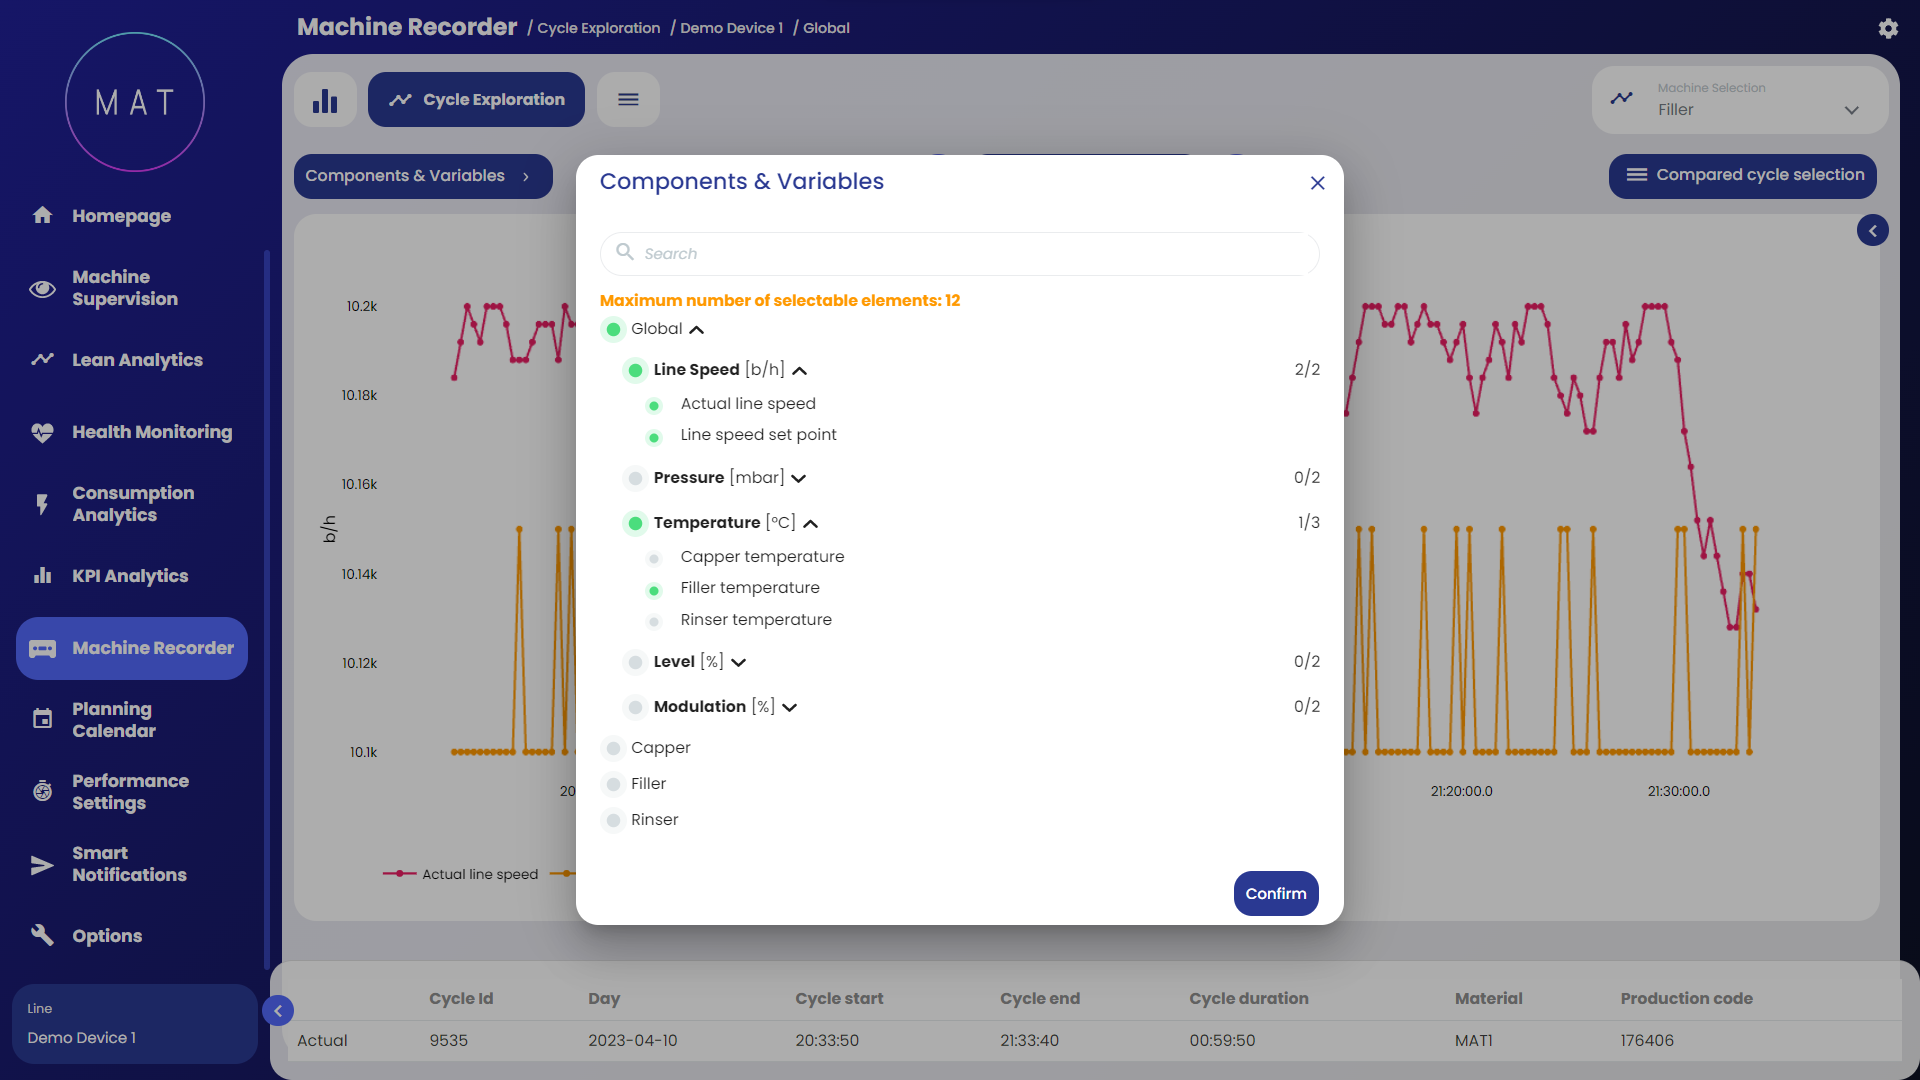
Task: Switch to Cycle Exploration tab
Action: click(476, 100)
